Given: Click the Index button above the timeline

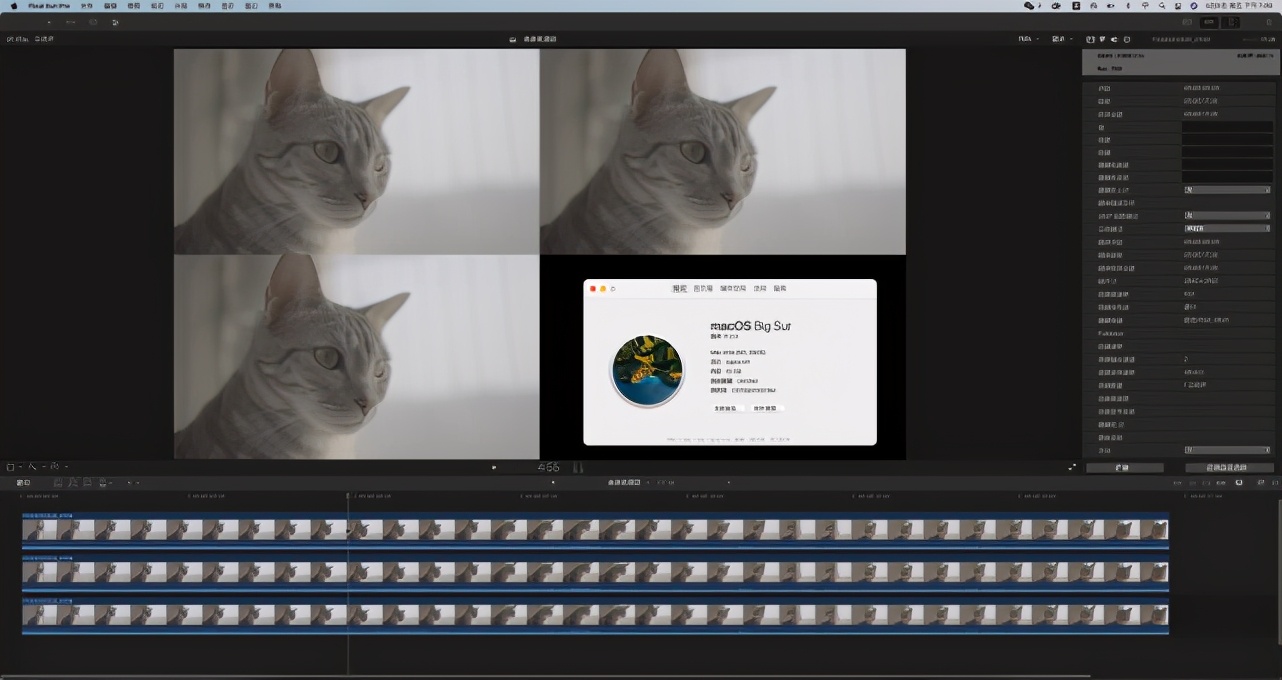Looking at the screenshot, I should (23, 482).
